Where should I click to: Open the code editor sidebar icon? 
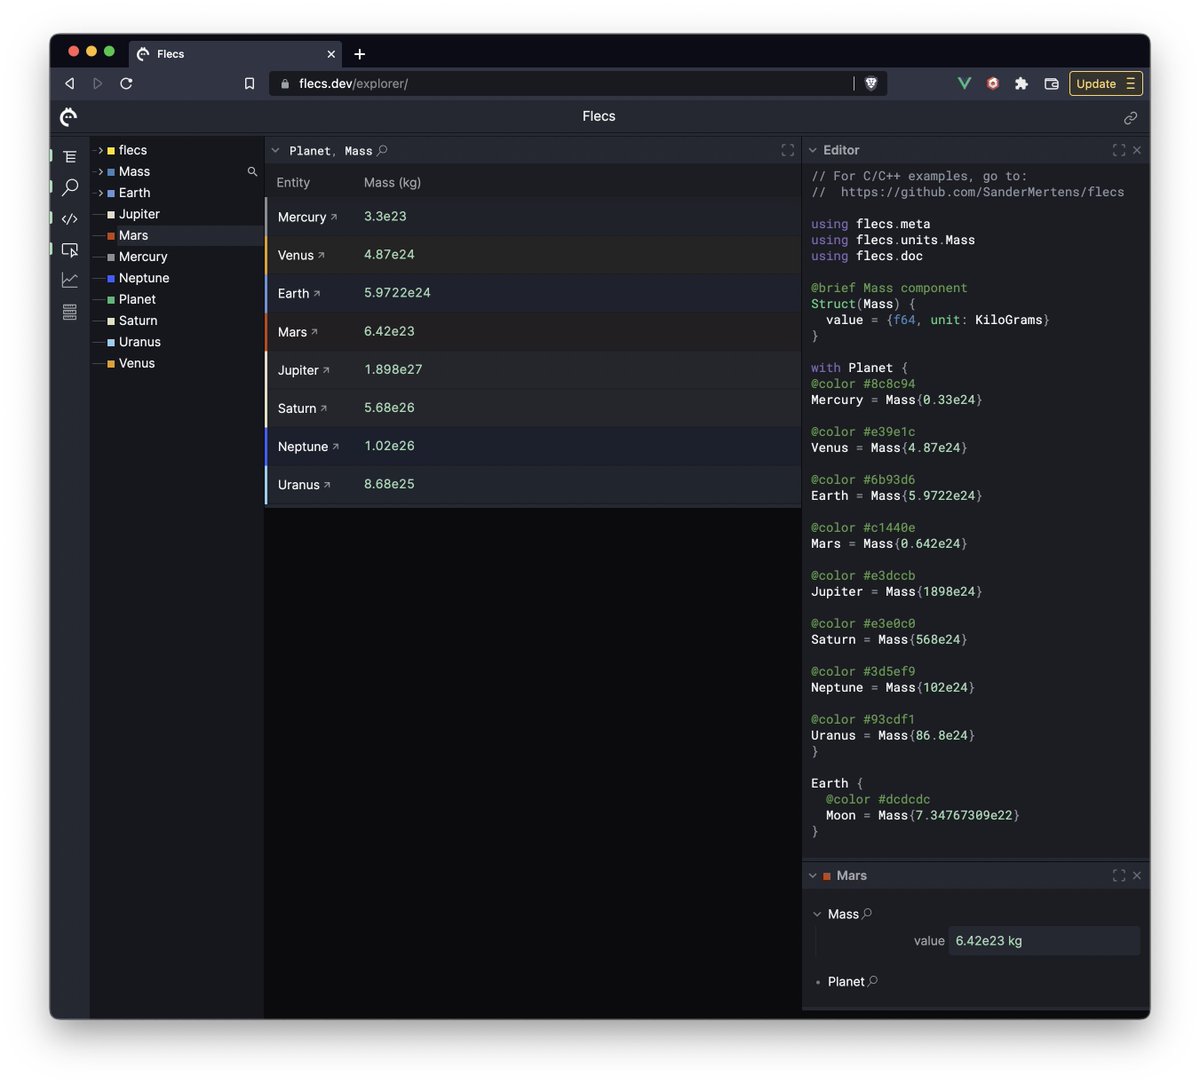click(69, 218)
